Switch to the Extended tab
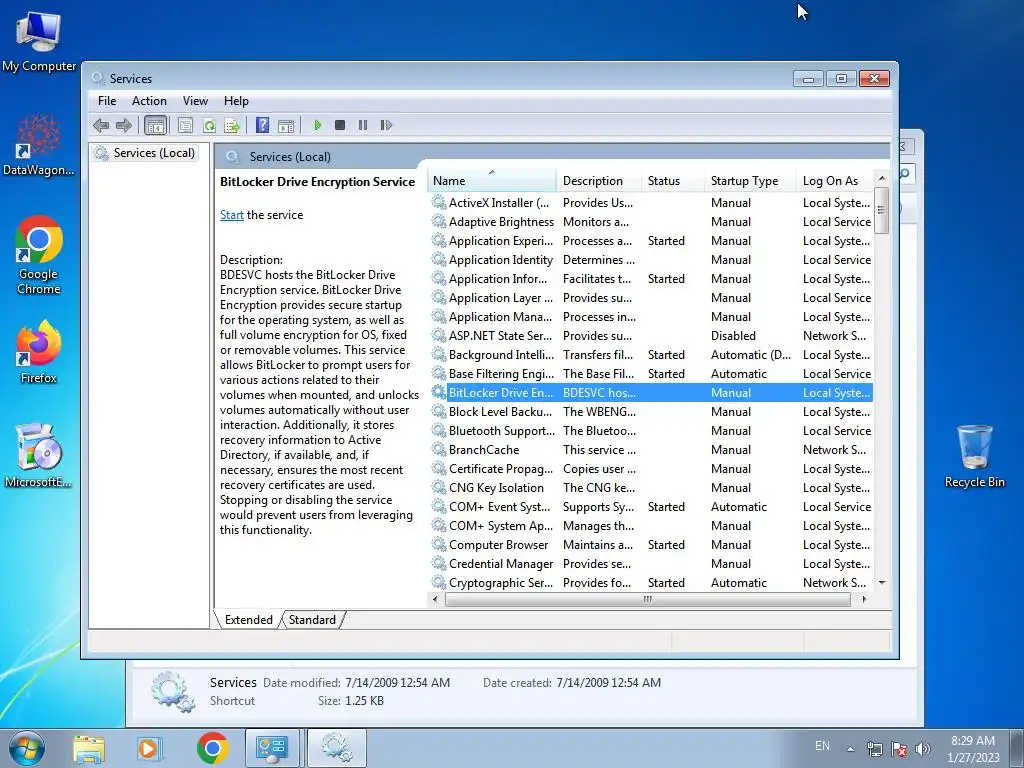The width and height of the screenshot is (1024, 768). pos(248,620)
